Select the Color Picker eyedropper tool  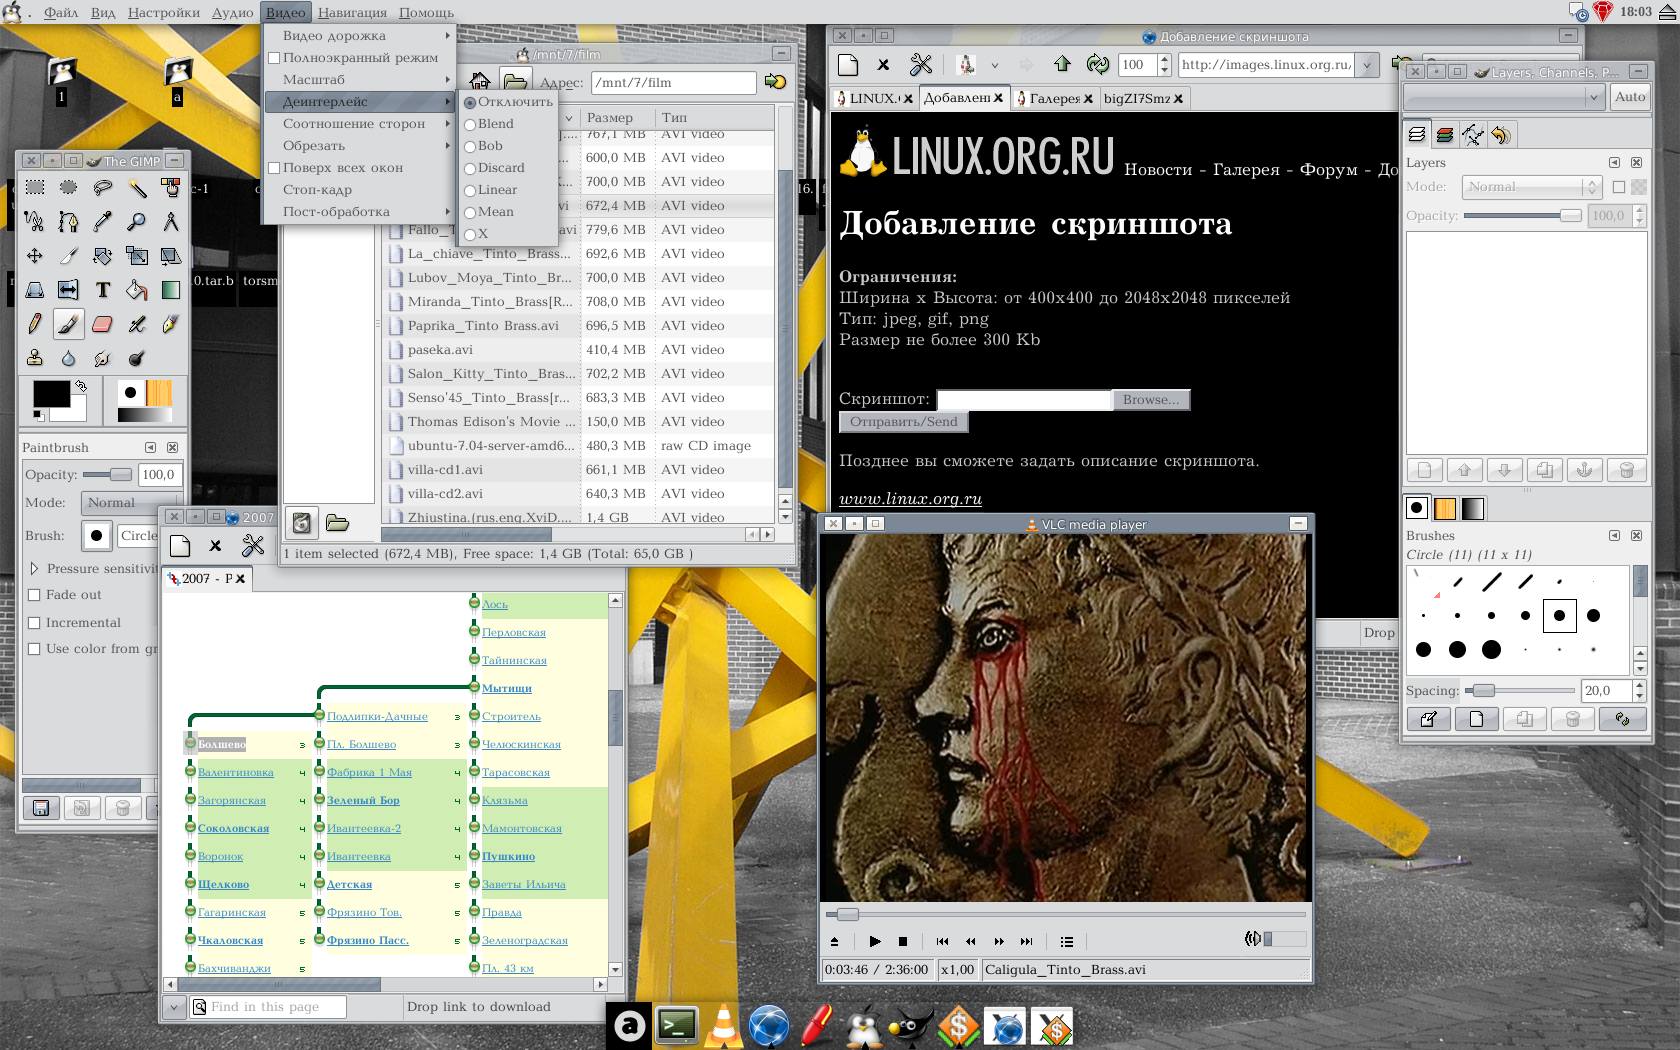[x=102, y=221]
